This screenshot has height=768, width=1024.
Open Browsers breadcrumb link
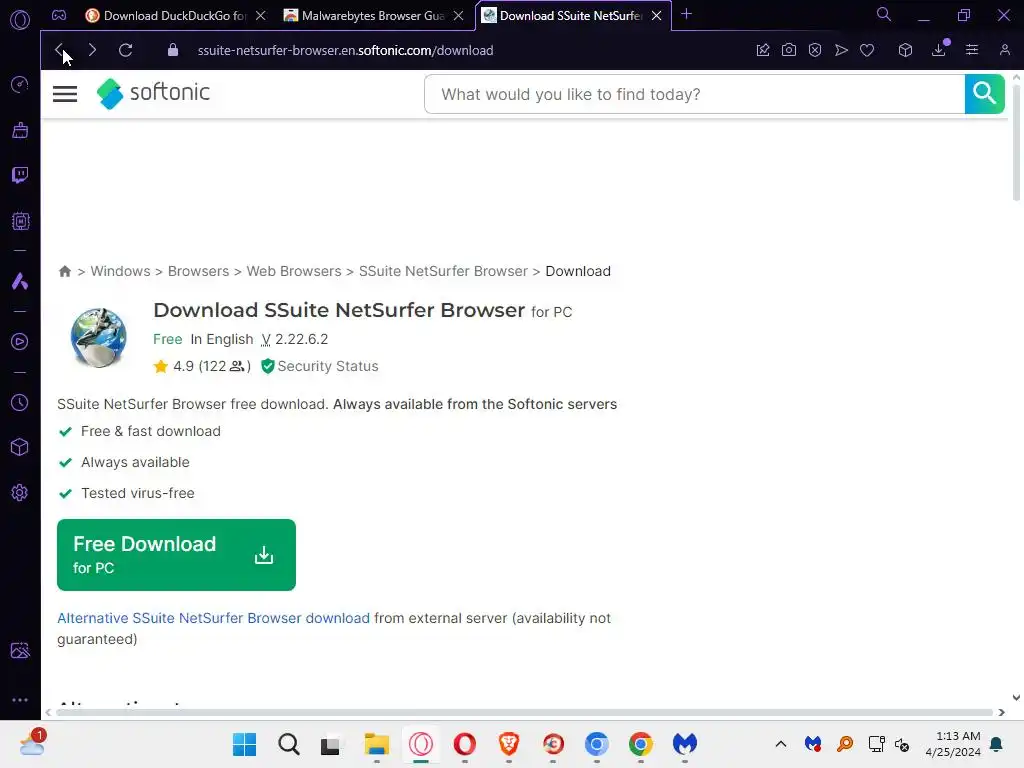199,271
